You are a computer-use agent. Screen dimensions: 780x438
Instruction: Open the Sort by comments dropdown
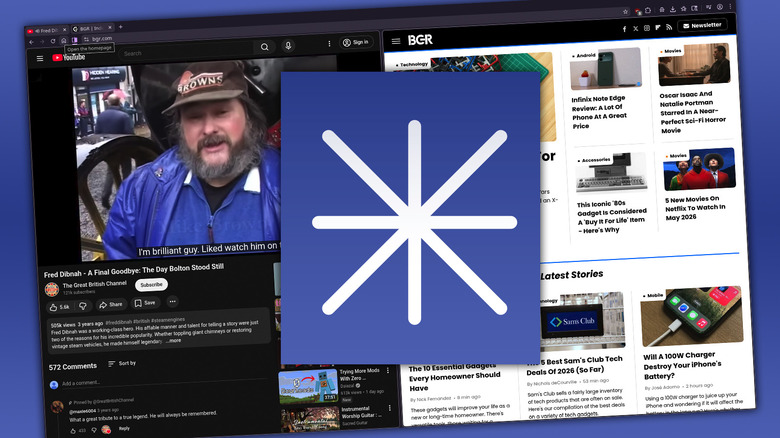pos(122,363)
